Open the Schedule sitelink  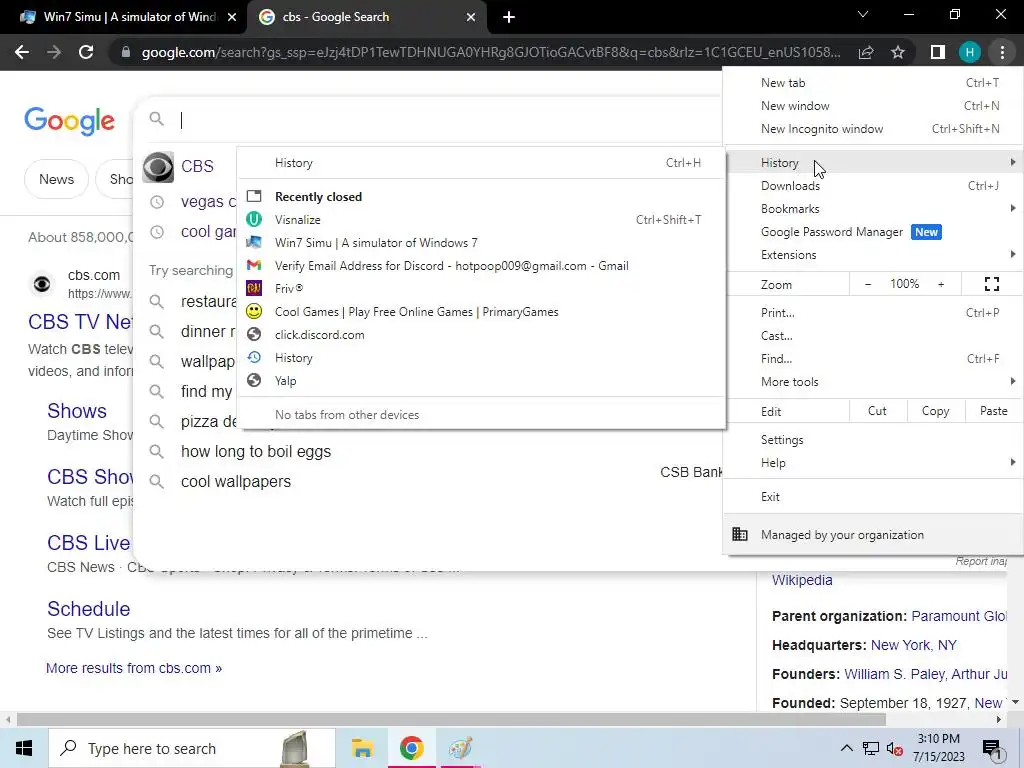[x=89, y=609]
